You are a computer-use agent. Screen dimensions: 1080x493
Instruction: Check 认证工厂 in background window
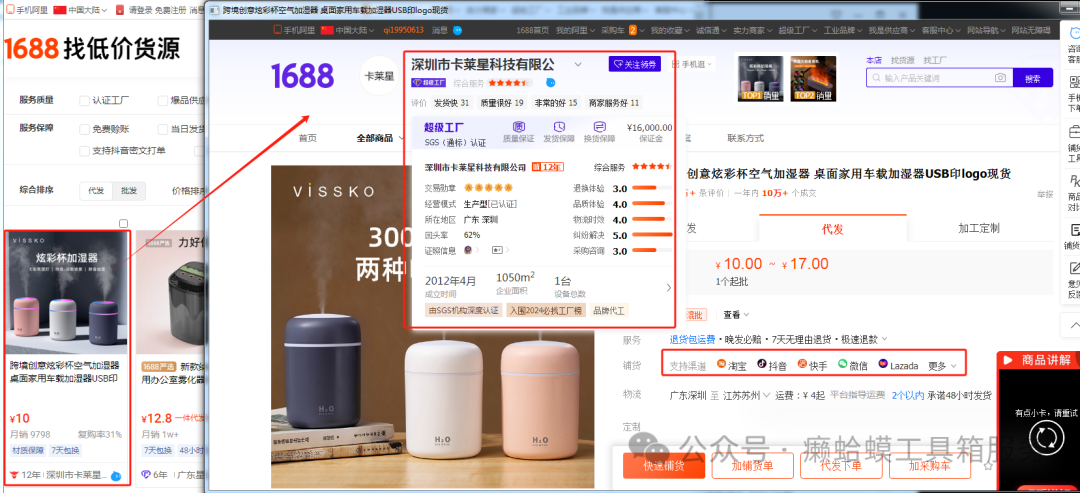(x=85, y=101)
